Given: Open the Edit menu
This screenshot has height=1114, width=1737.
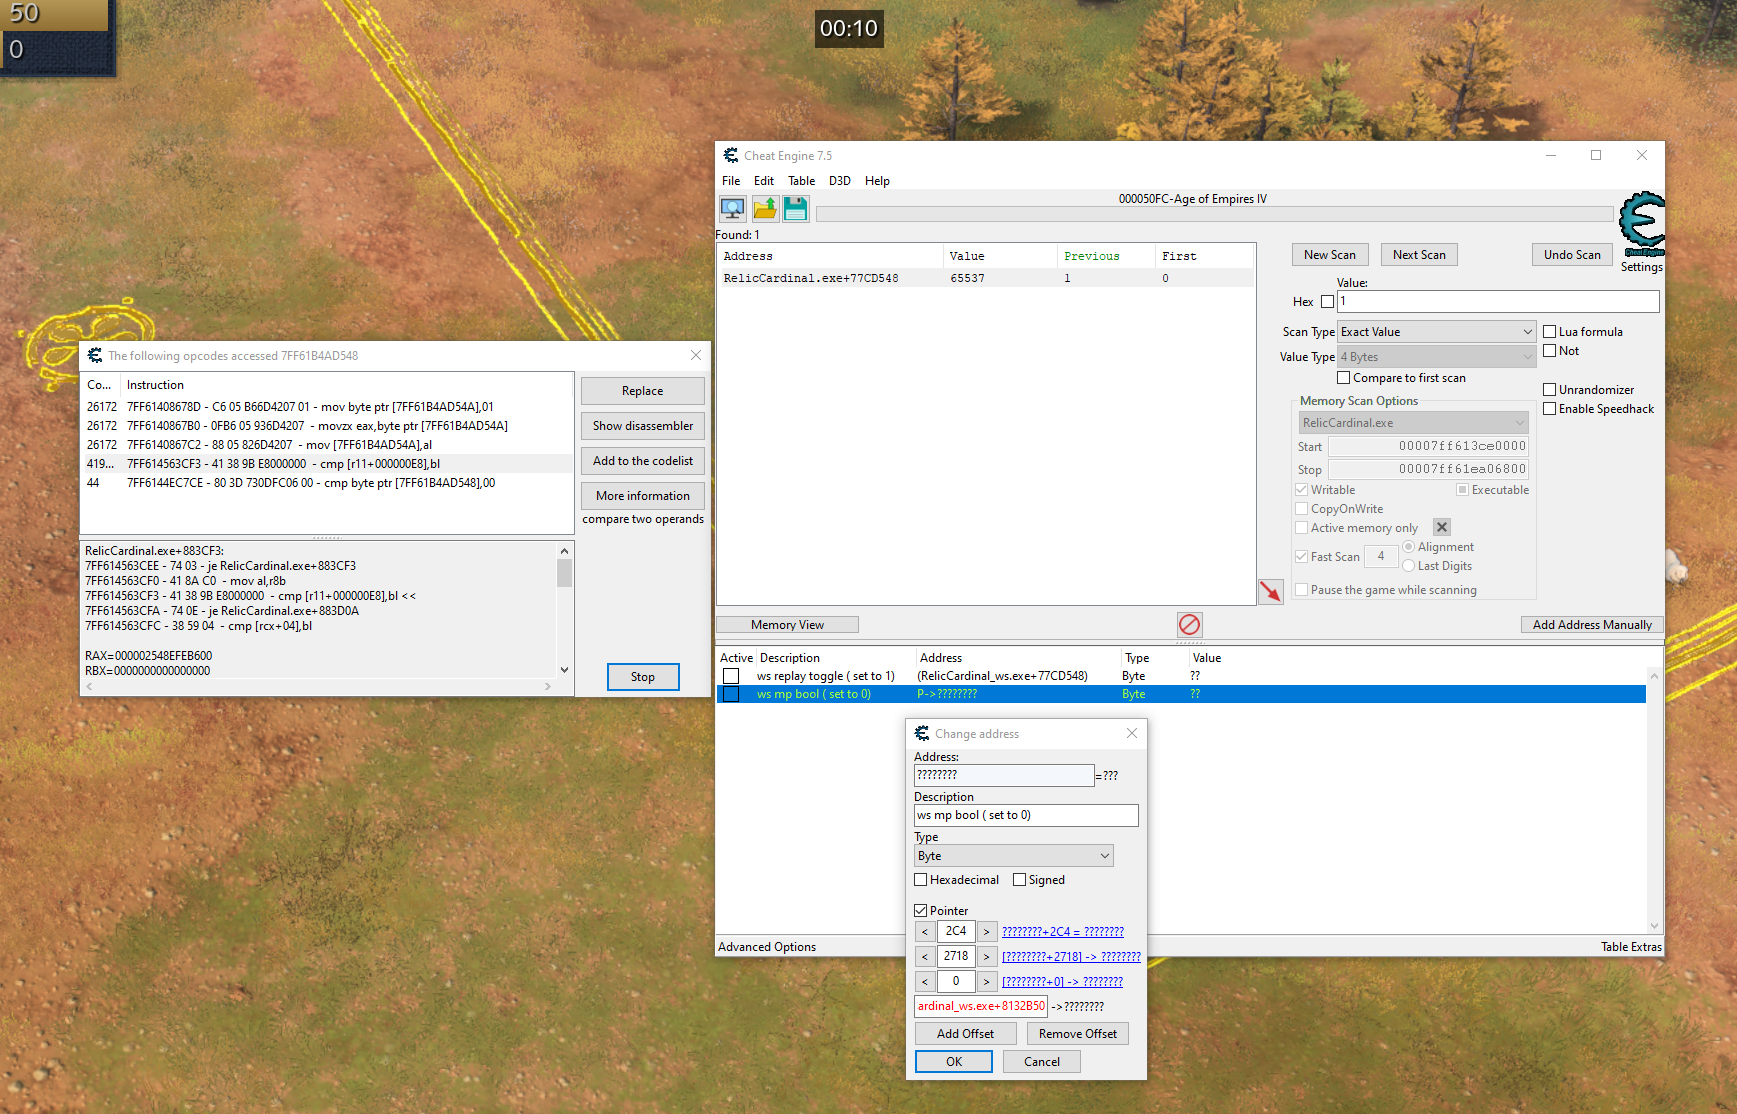Looking at the screenshot, I should point(764,181).
